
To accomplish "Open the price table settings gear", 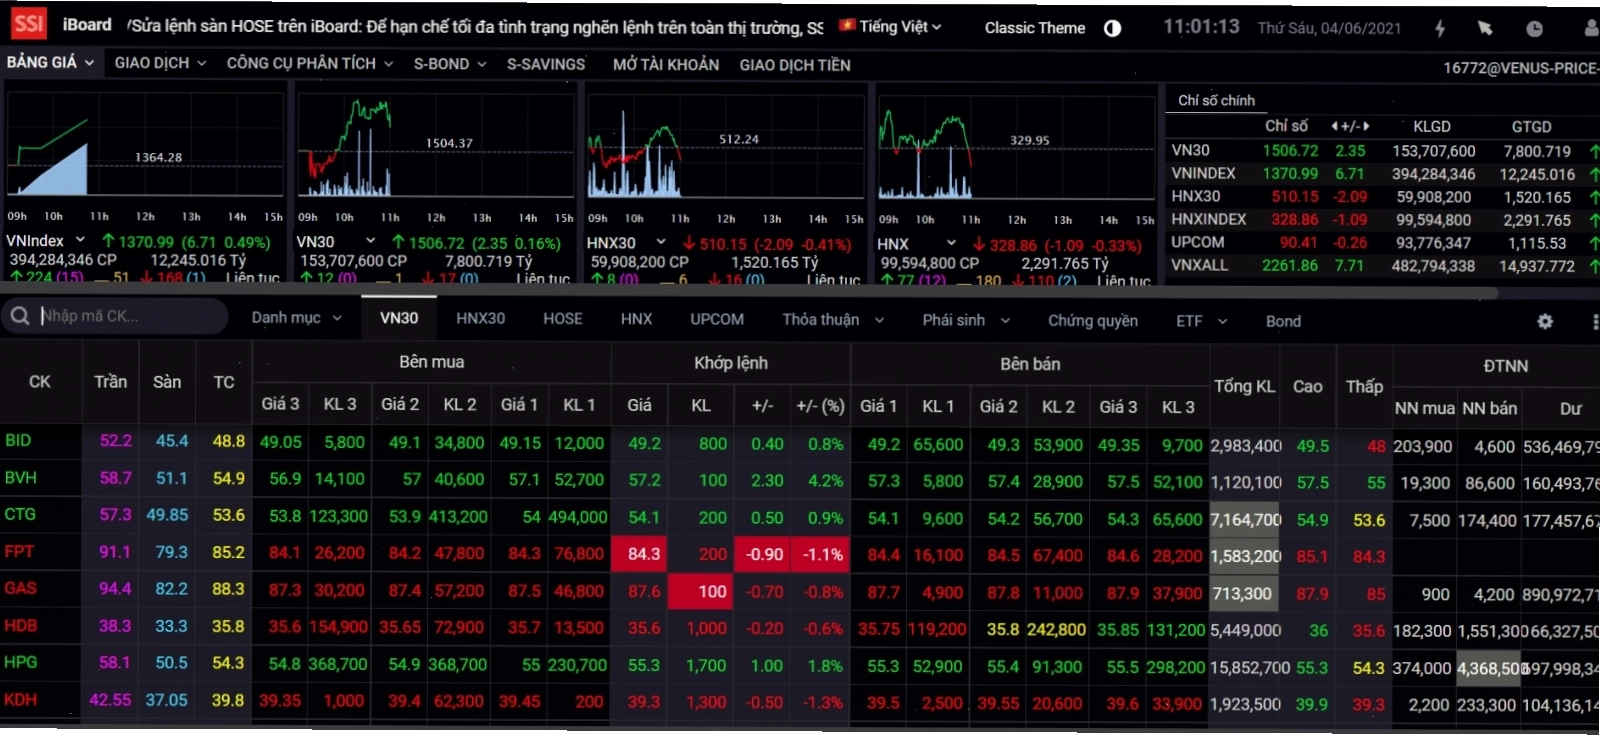I will click(1545, 321).
